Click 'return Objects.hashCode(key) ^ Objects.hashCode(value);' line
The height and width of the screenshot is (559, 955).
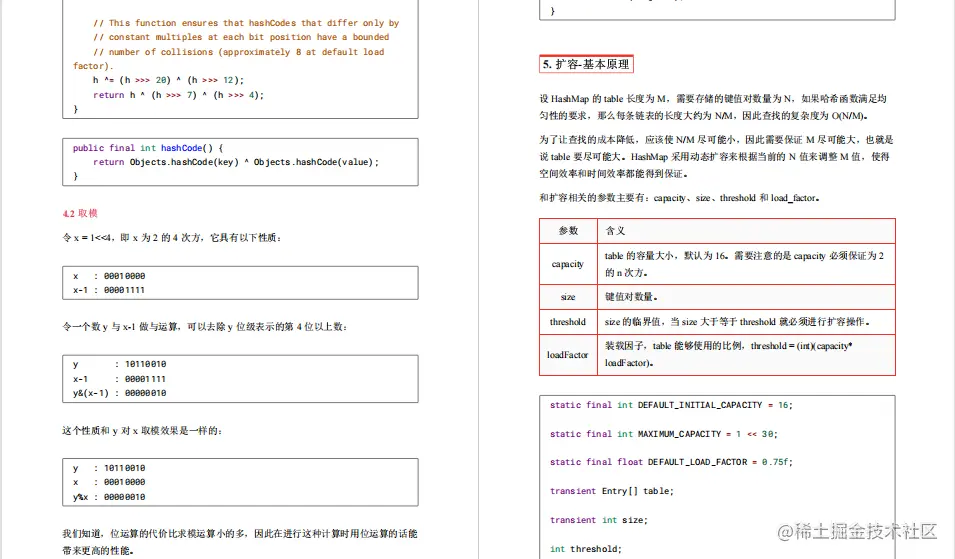(236, 162)
